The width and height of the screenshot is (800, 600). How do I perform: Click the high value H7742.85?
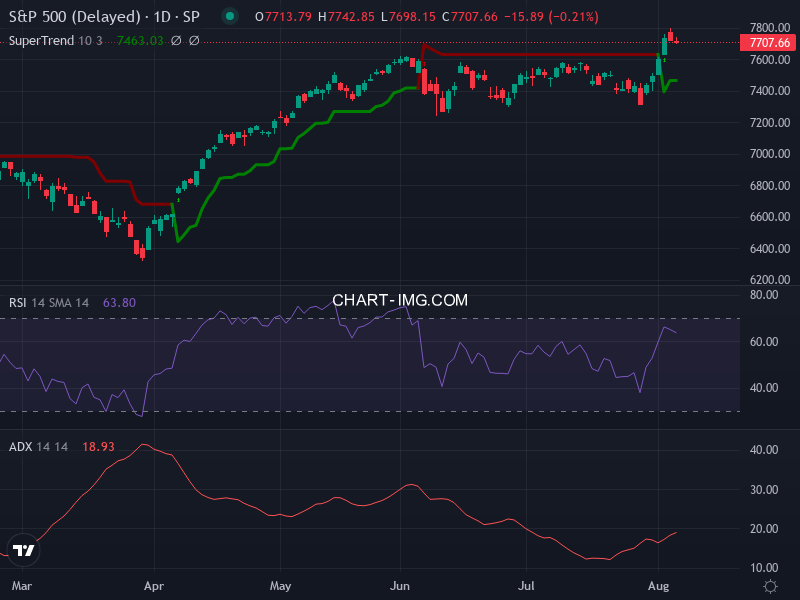pyautogui.click(x=346, y=17)
